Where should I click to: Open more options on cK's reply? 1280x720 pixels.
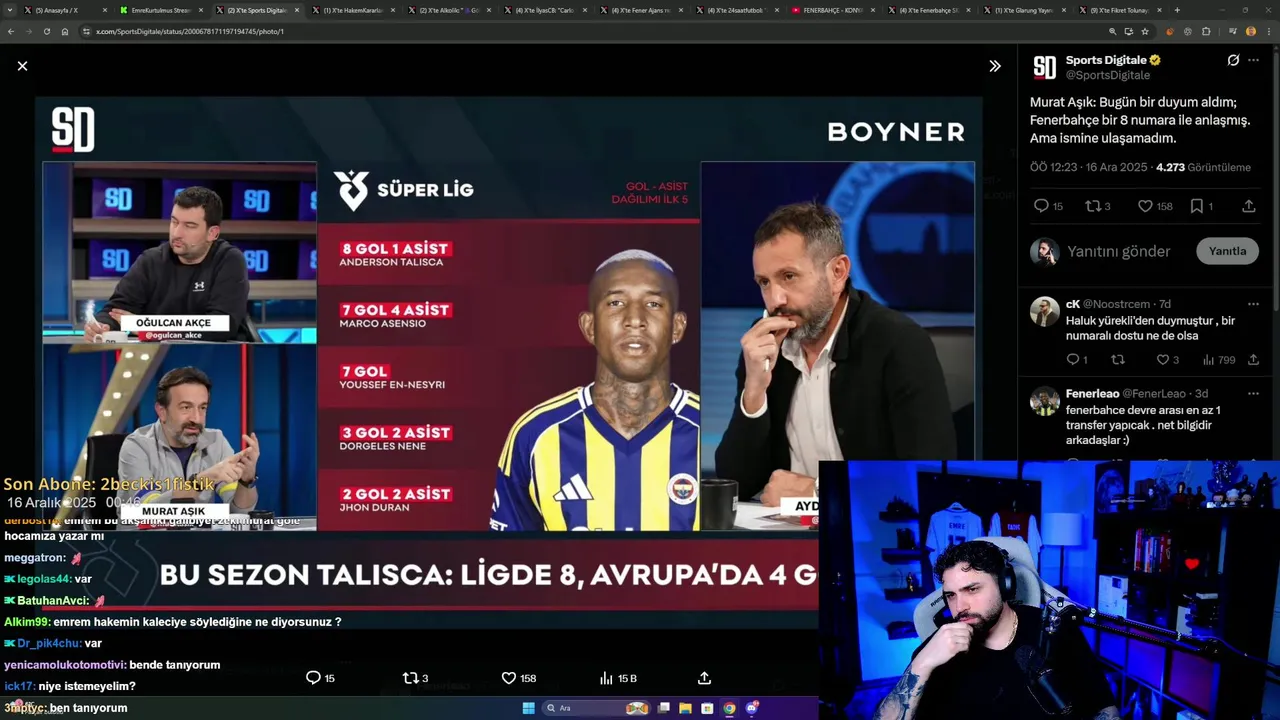click(1253, 304)
